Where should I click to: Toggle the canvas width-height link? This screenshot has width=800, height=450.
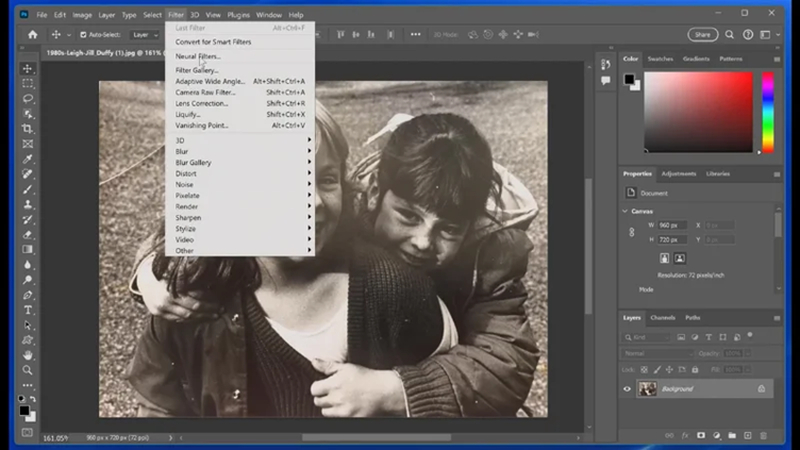click(x=632, y=232)
